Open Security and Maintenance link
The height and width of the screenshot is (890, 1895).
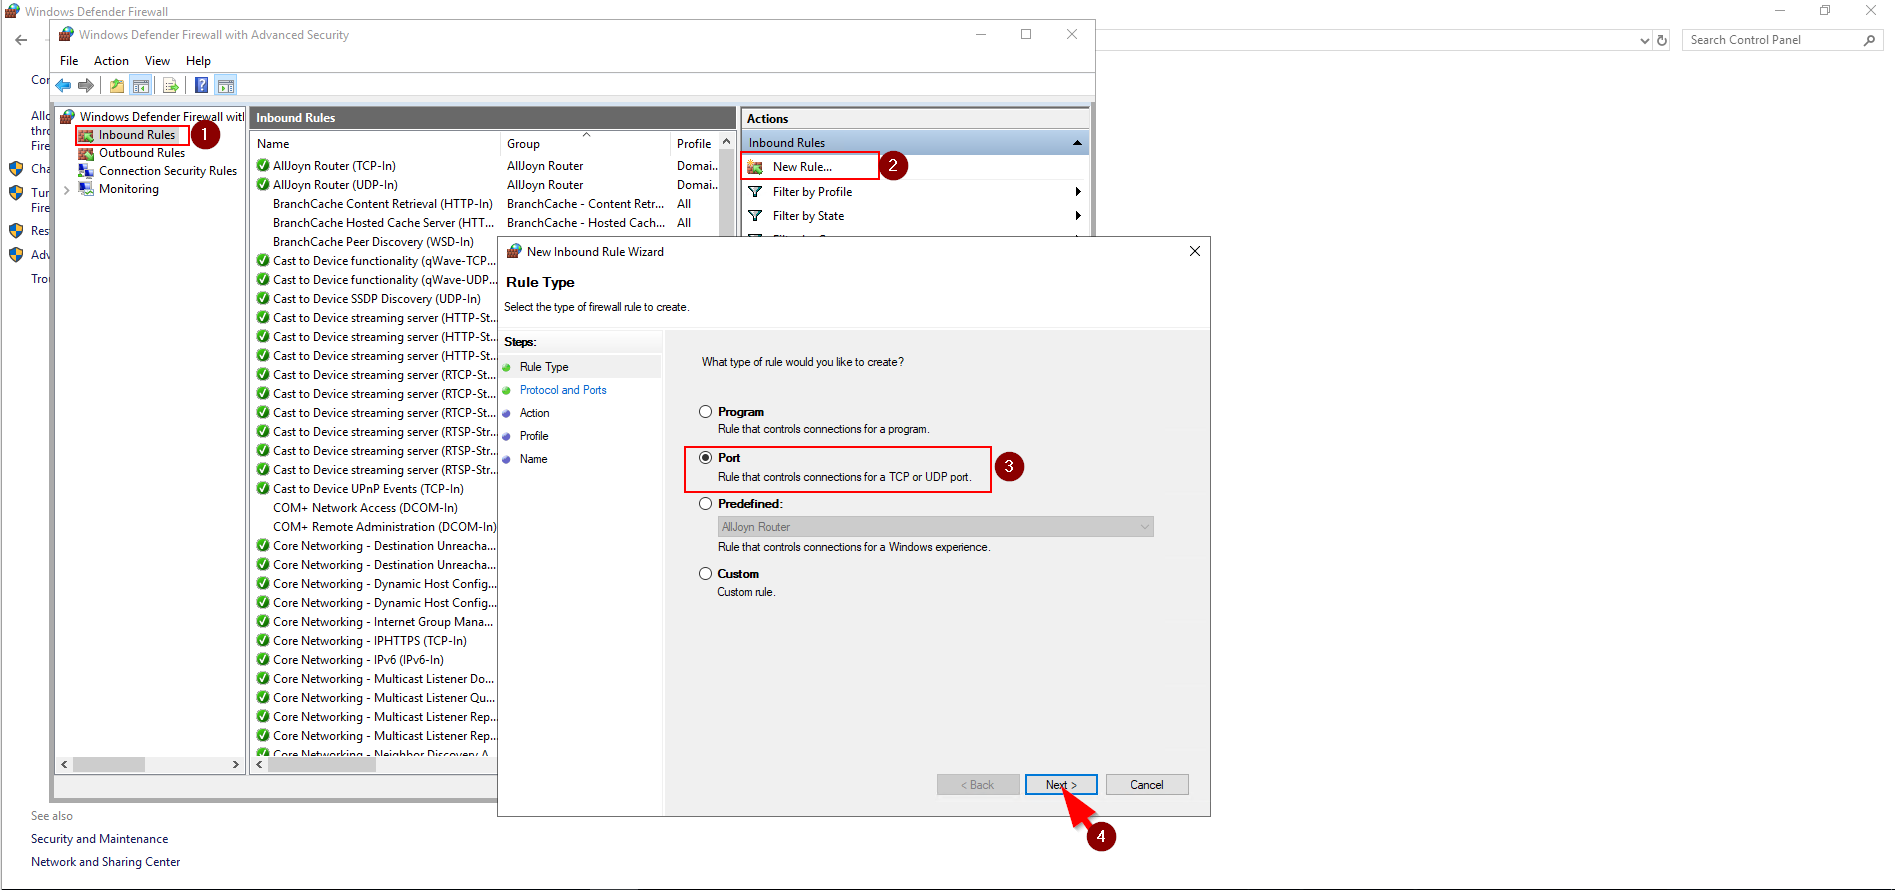pyautogui.click(x=99, y=839)
